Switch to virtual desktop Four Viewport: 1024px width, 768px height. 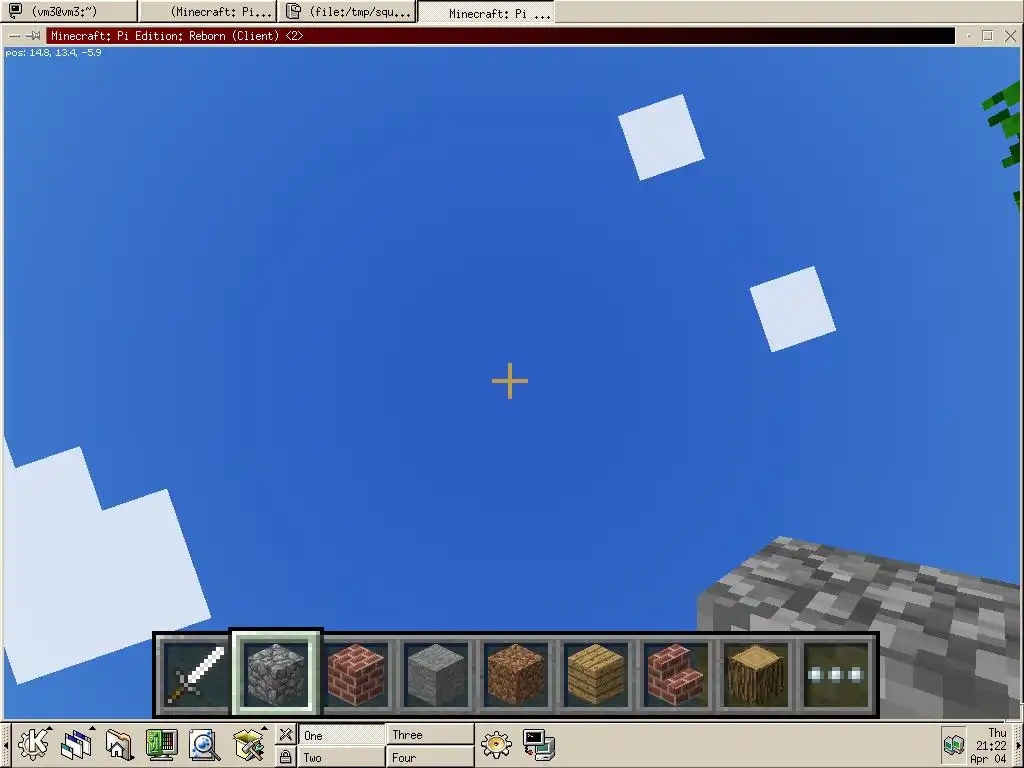coord(430,758)
